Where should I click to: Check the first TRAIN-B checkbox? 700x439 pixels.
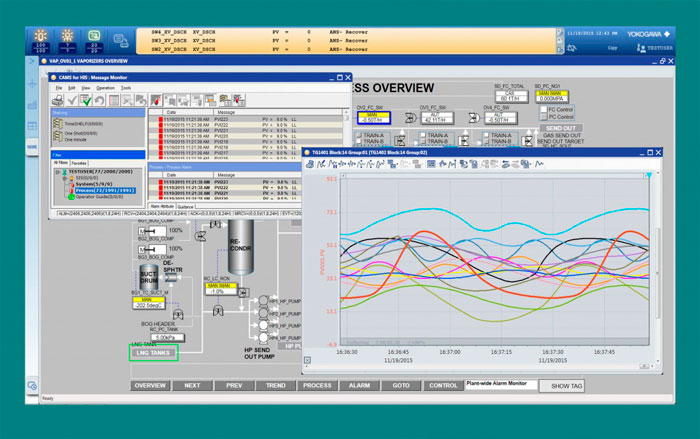pyautogui.click(x=361, y=142)
